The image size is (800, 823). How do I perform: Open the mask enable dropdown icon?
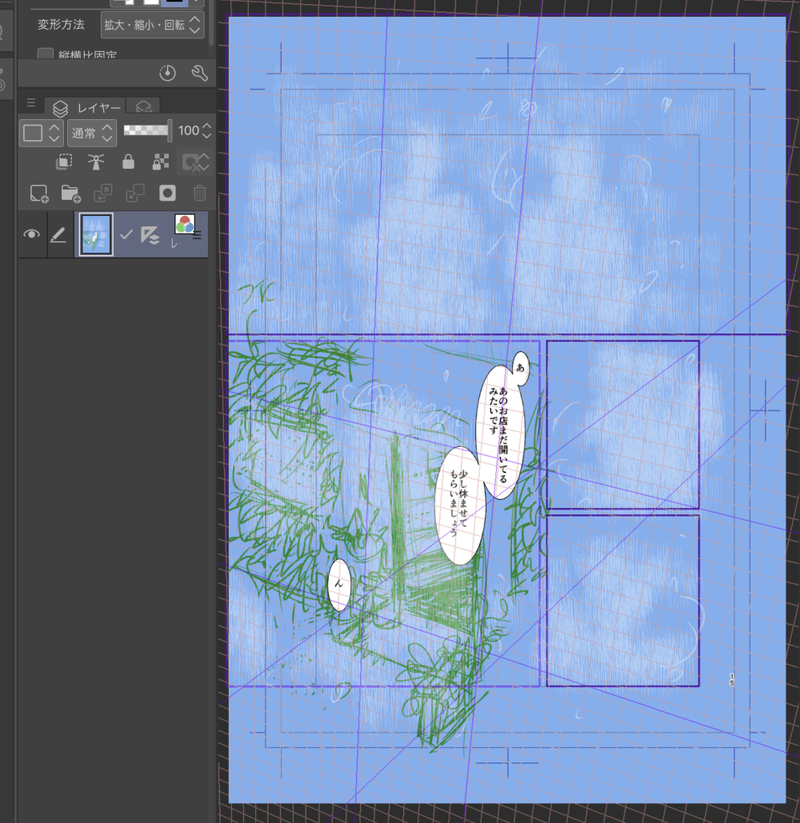195,162
